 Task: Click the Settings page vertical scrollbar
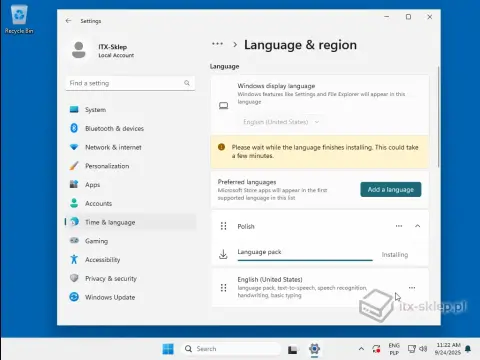[x=438, y=117]
